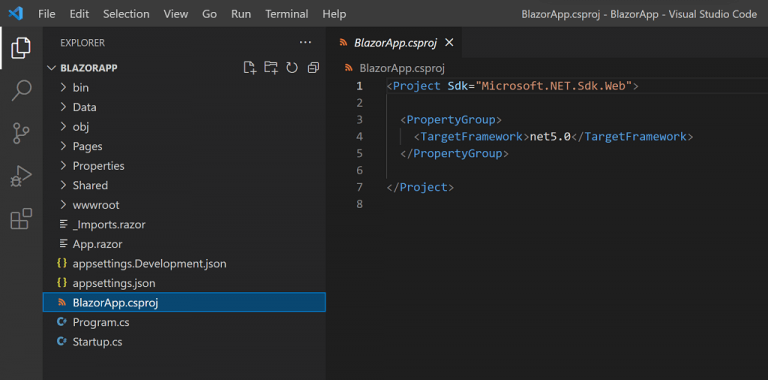768x380 pixels.
Task: Click line number 4 in gutter
Action: [360, 137]
